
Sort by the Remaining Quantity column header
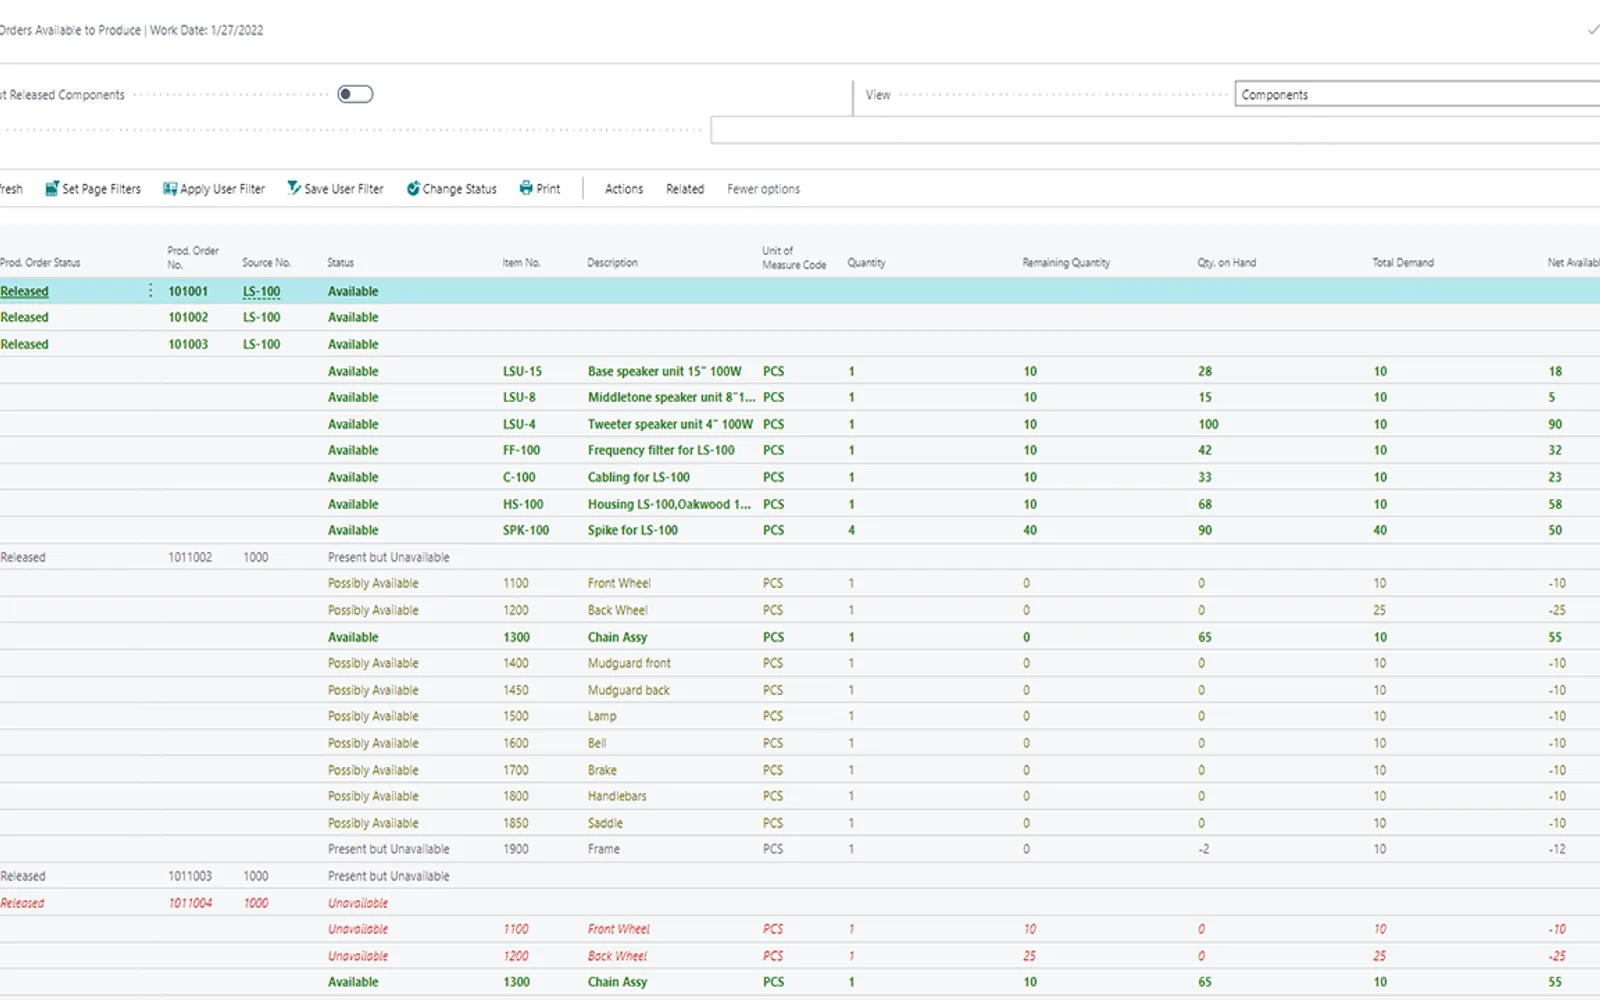pos(1066,263)
